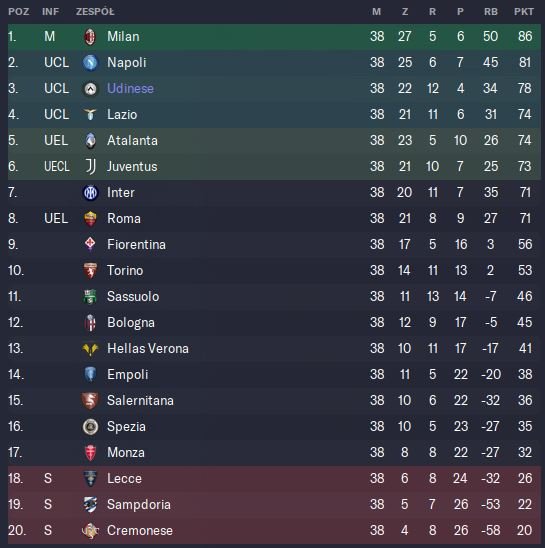Sort by the RB column header
The width and height of the screenshot is (545, 548).
click(x=490, y=12)
